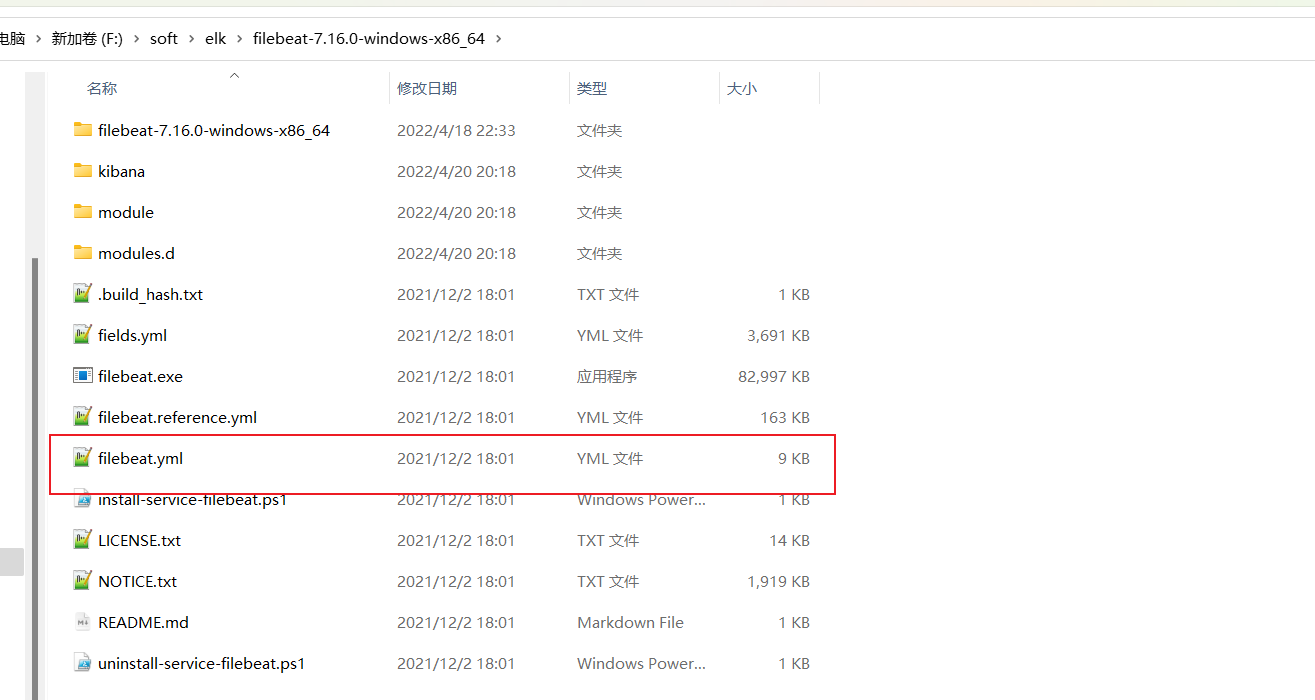Screen dimensions: 1315x700
Task: Click the navigation pane vertical scrollbar
Action: (x=35, y=478)
